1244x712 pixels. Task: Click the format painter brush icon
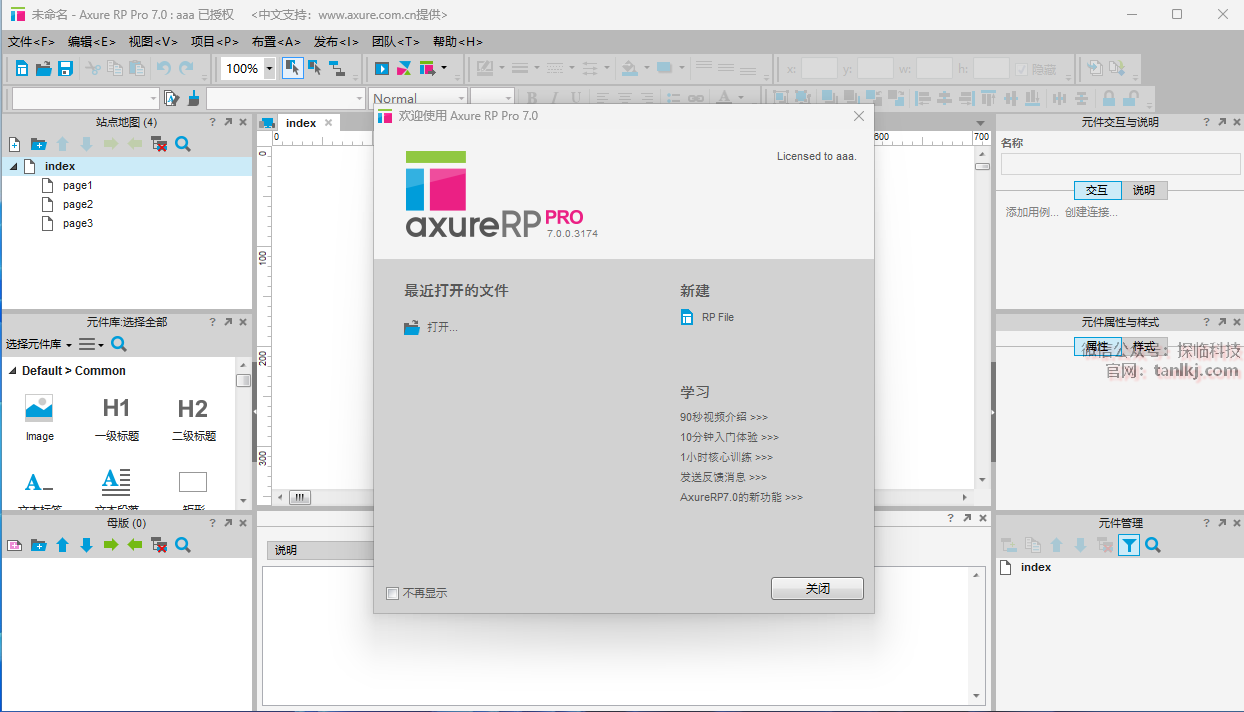[x=193, y=98]
